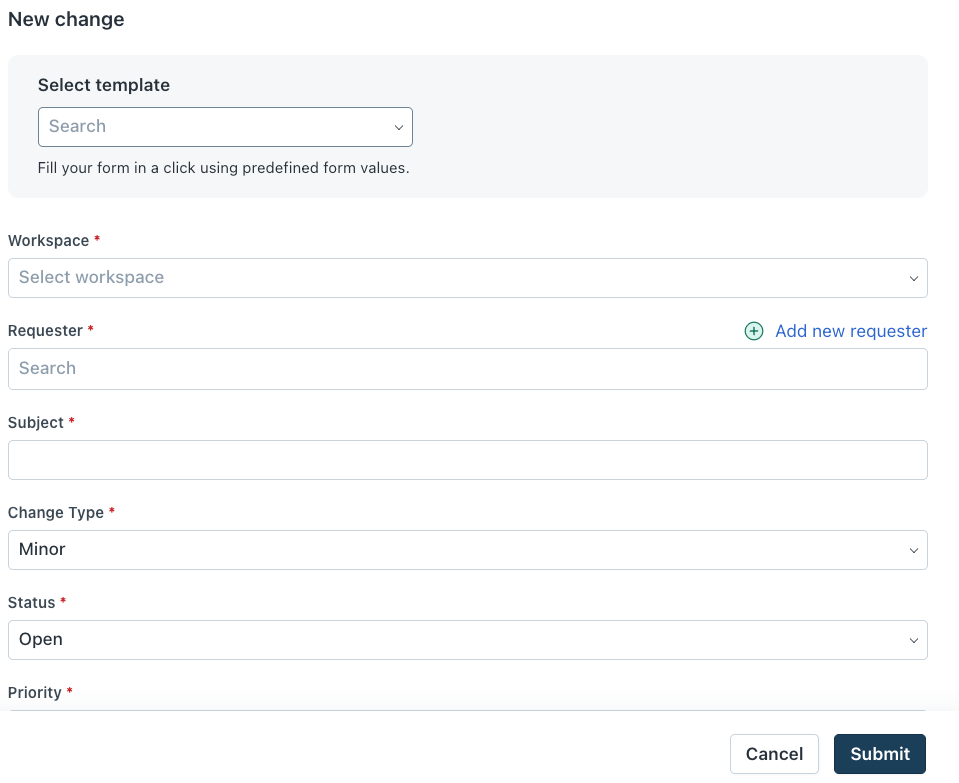Click the Subject field label

click(x=35, y=423)
